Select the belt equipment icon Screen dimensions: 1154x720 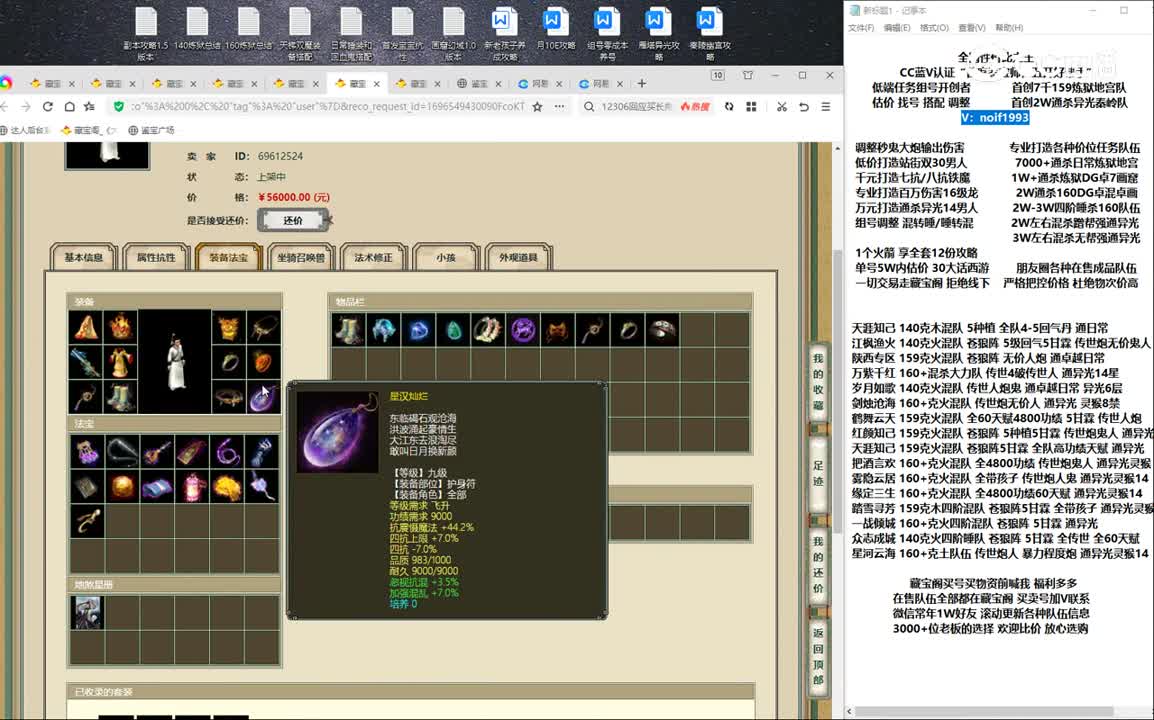point(229,398)
